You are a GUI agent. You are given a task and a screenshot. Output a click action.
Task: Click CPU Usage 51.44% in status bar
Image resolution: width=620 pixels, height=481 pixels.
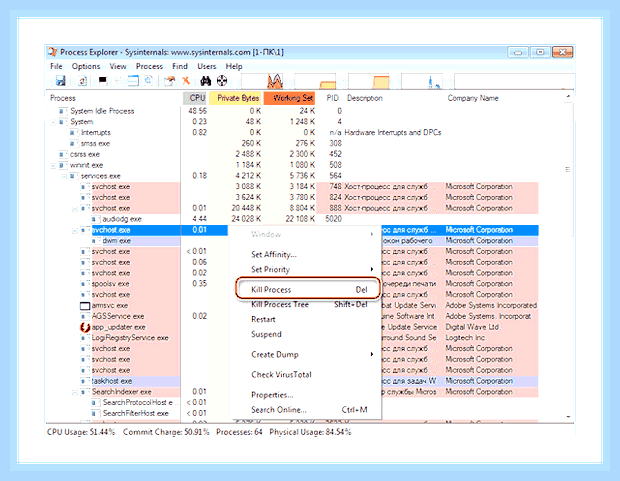click(x=81, y=432)
